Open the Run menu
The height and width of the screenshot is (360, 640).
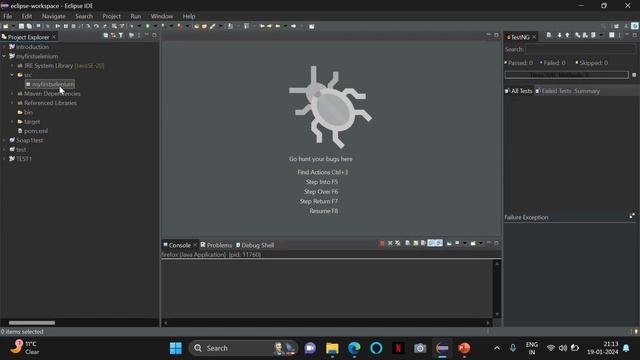pyautogui.click(x=136, y=16)
